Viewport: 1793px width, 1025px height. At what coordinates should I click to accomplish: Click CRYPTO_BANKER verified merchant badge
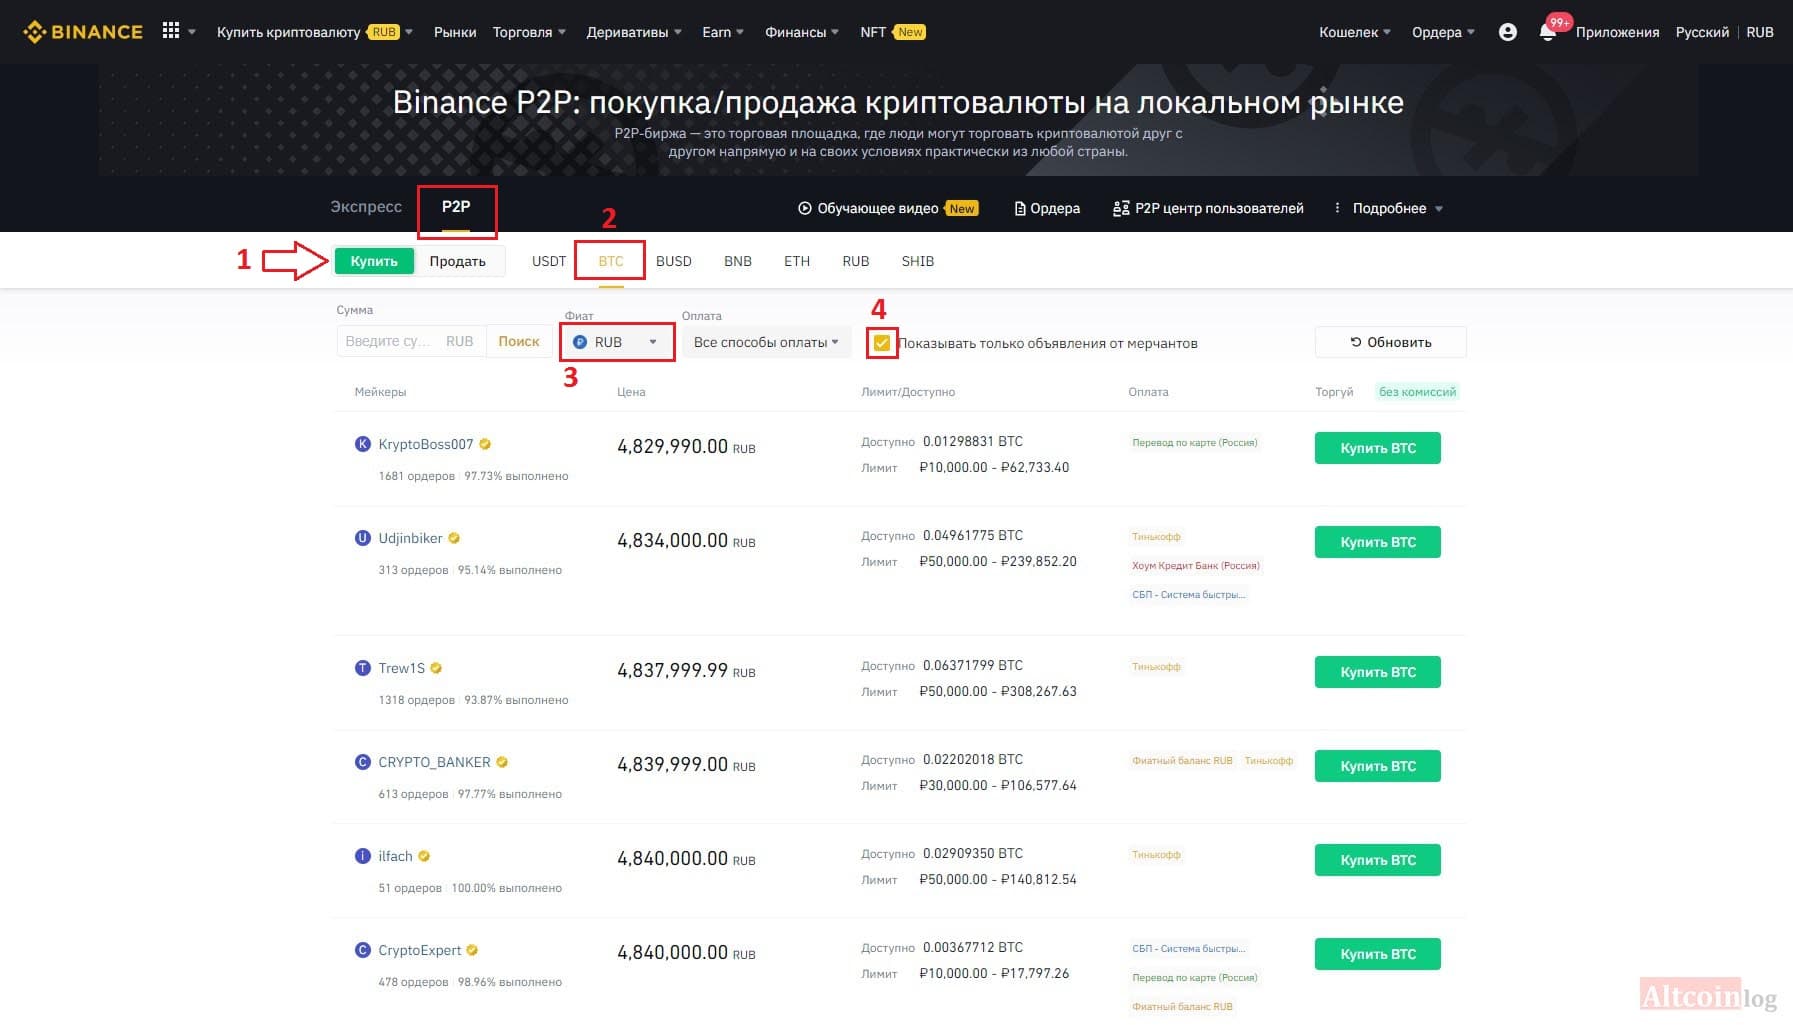click(502, 762)
